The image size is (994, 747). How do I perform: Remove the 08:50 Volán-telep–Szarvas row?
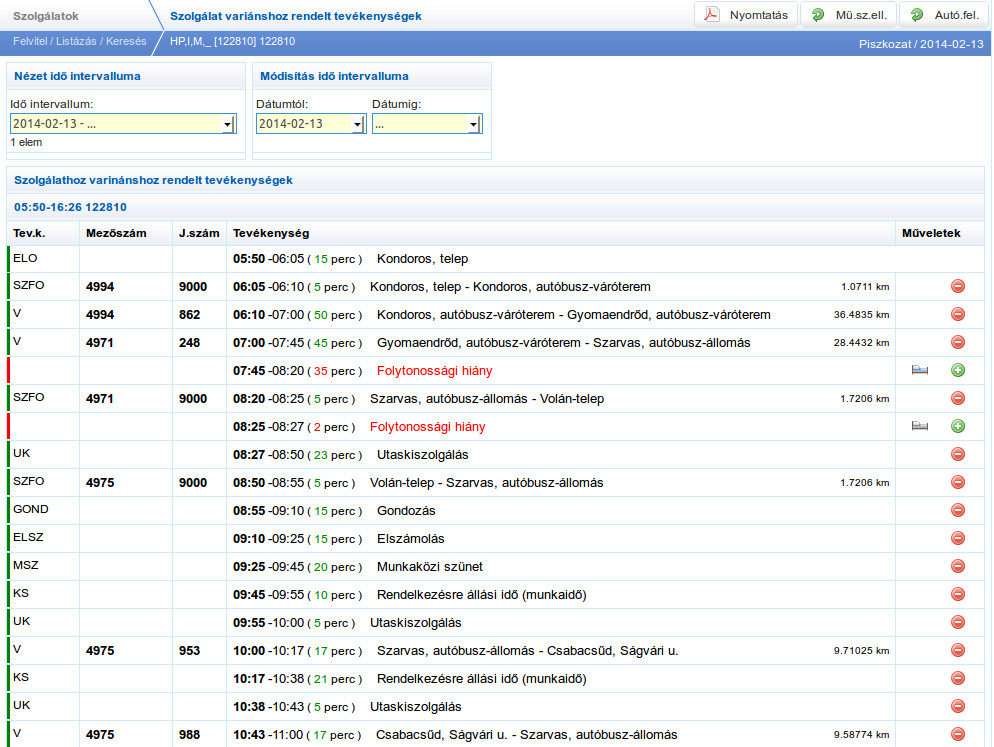point(958,483)
